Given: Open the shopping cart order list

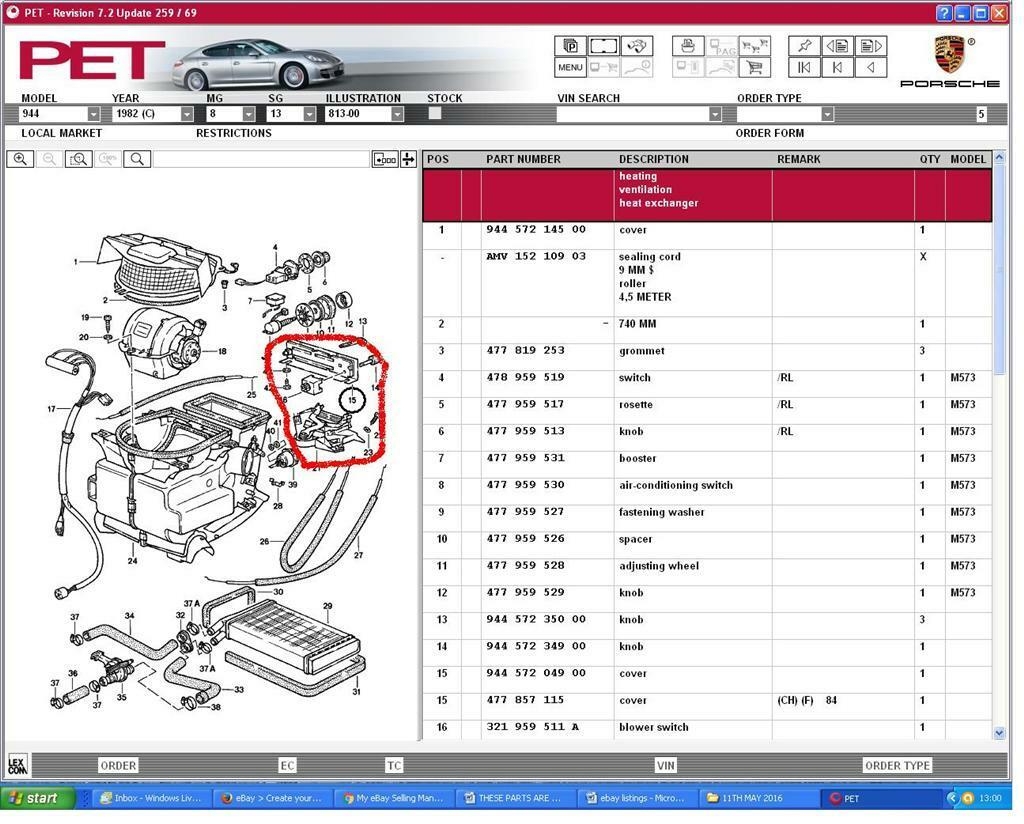Looking at the screenshot, I should coord(755,67).
